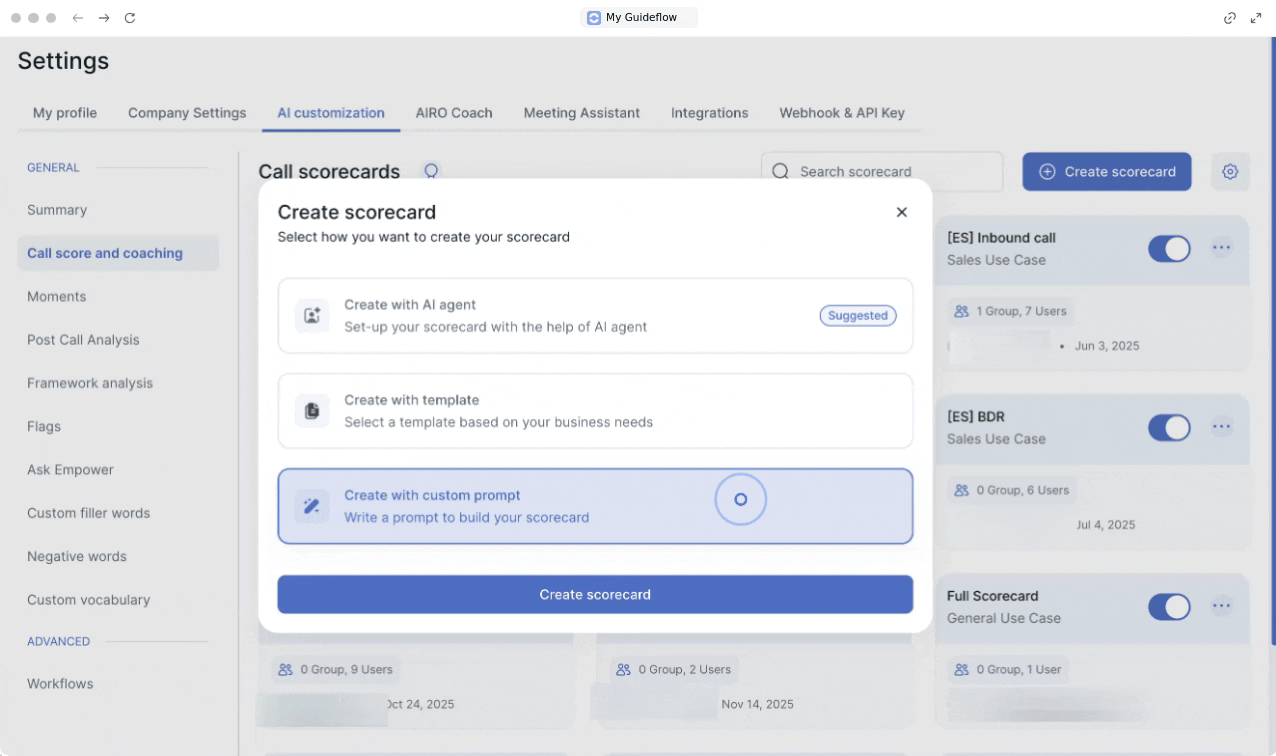Click the AI agent option icon
The width and height of the screenshot is (1276, 756).
[312, 316]
